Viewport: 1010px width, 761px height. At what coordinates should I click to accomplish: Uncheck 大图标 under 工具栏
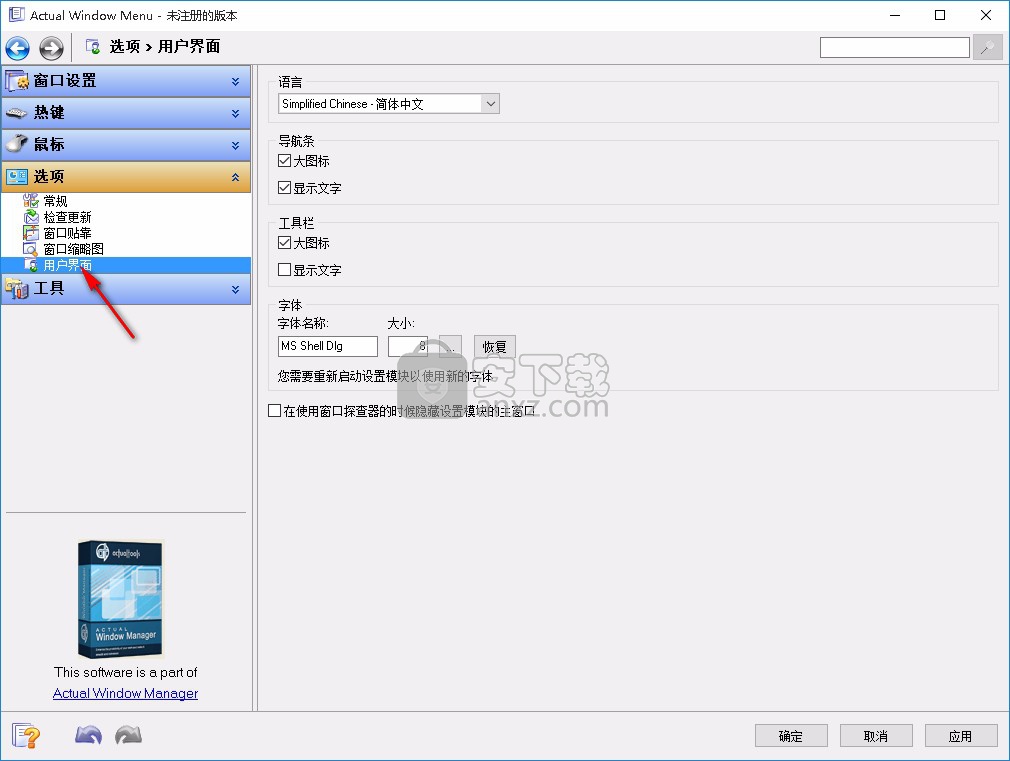[x=284, y=242]
